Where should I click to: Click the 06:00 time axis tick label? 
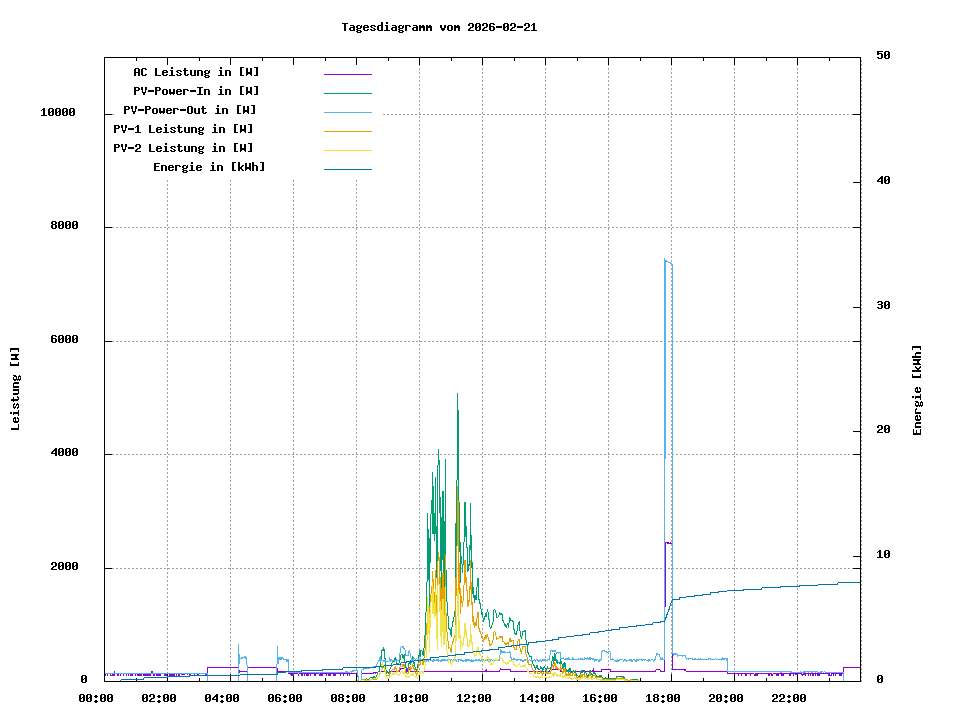[x=285, y=698]
